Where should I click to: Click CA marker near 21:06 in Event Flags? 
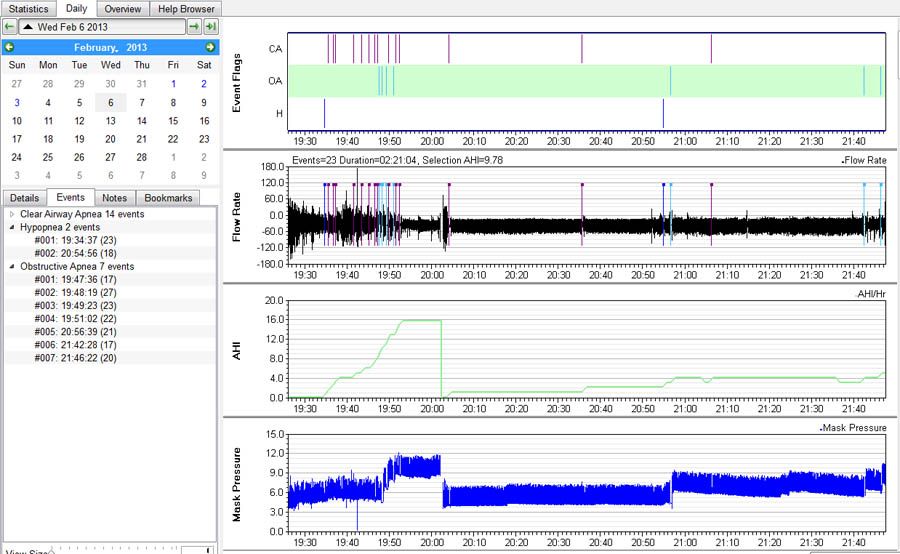711,49
